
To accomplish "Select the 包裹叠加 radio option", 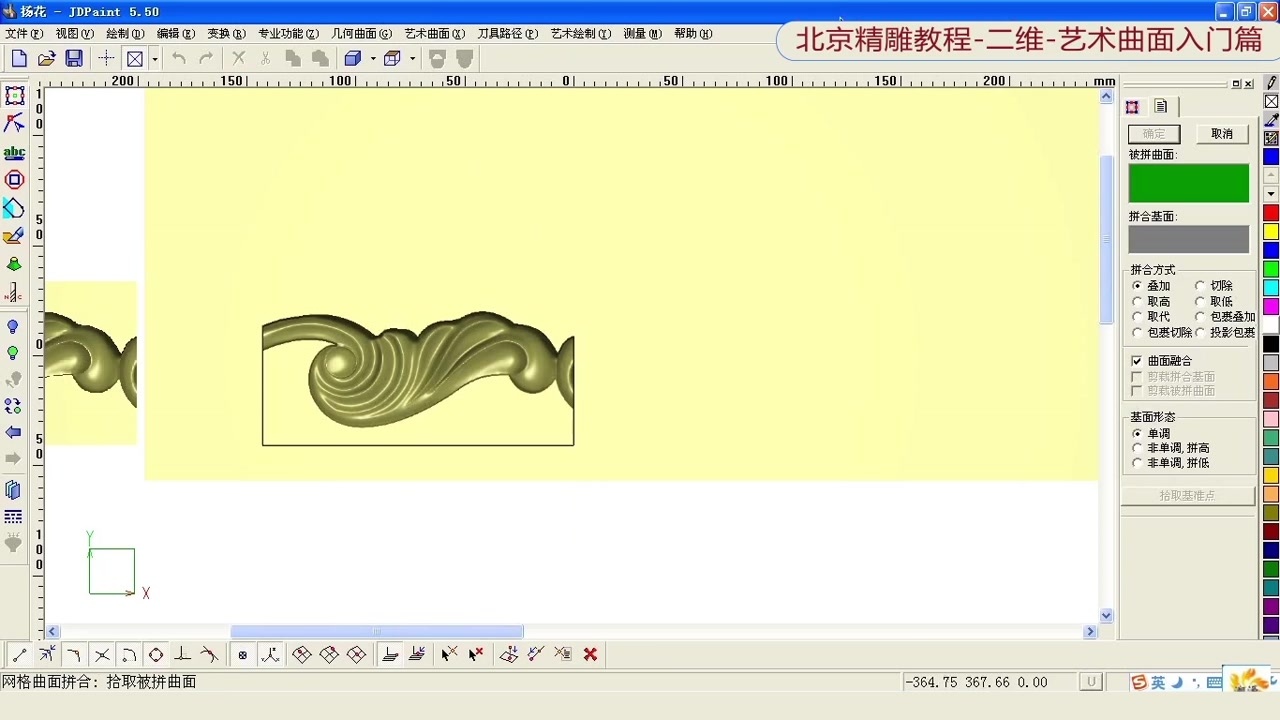I will tap(1200, 317).
